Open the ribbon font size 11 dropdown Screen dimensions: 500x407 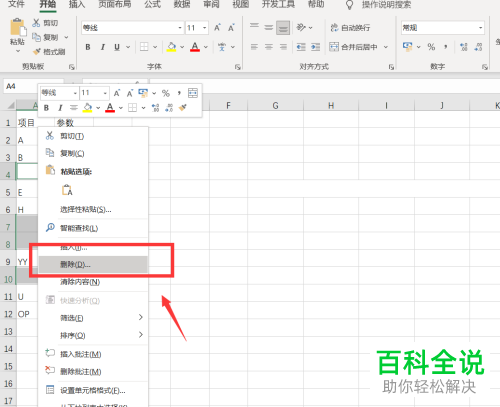point(205,28)
